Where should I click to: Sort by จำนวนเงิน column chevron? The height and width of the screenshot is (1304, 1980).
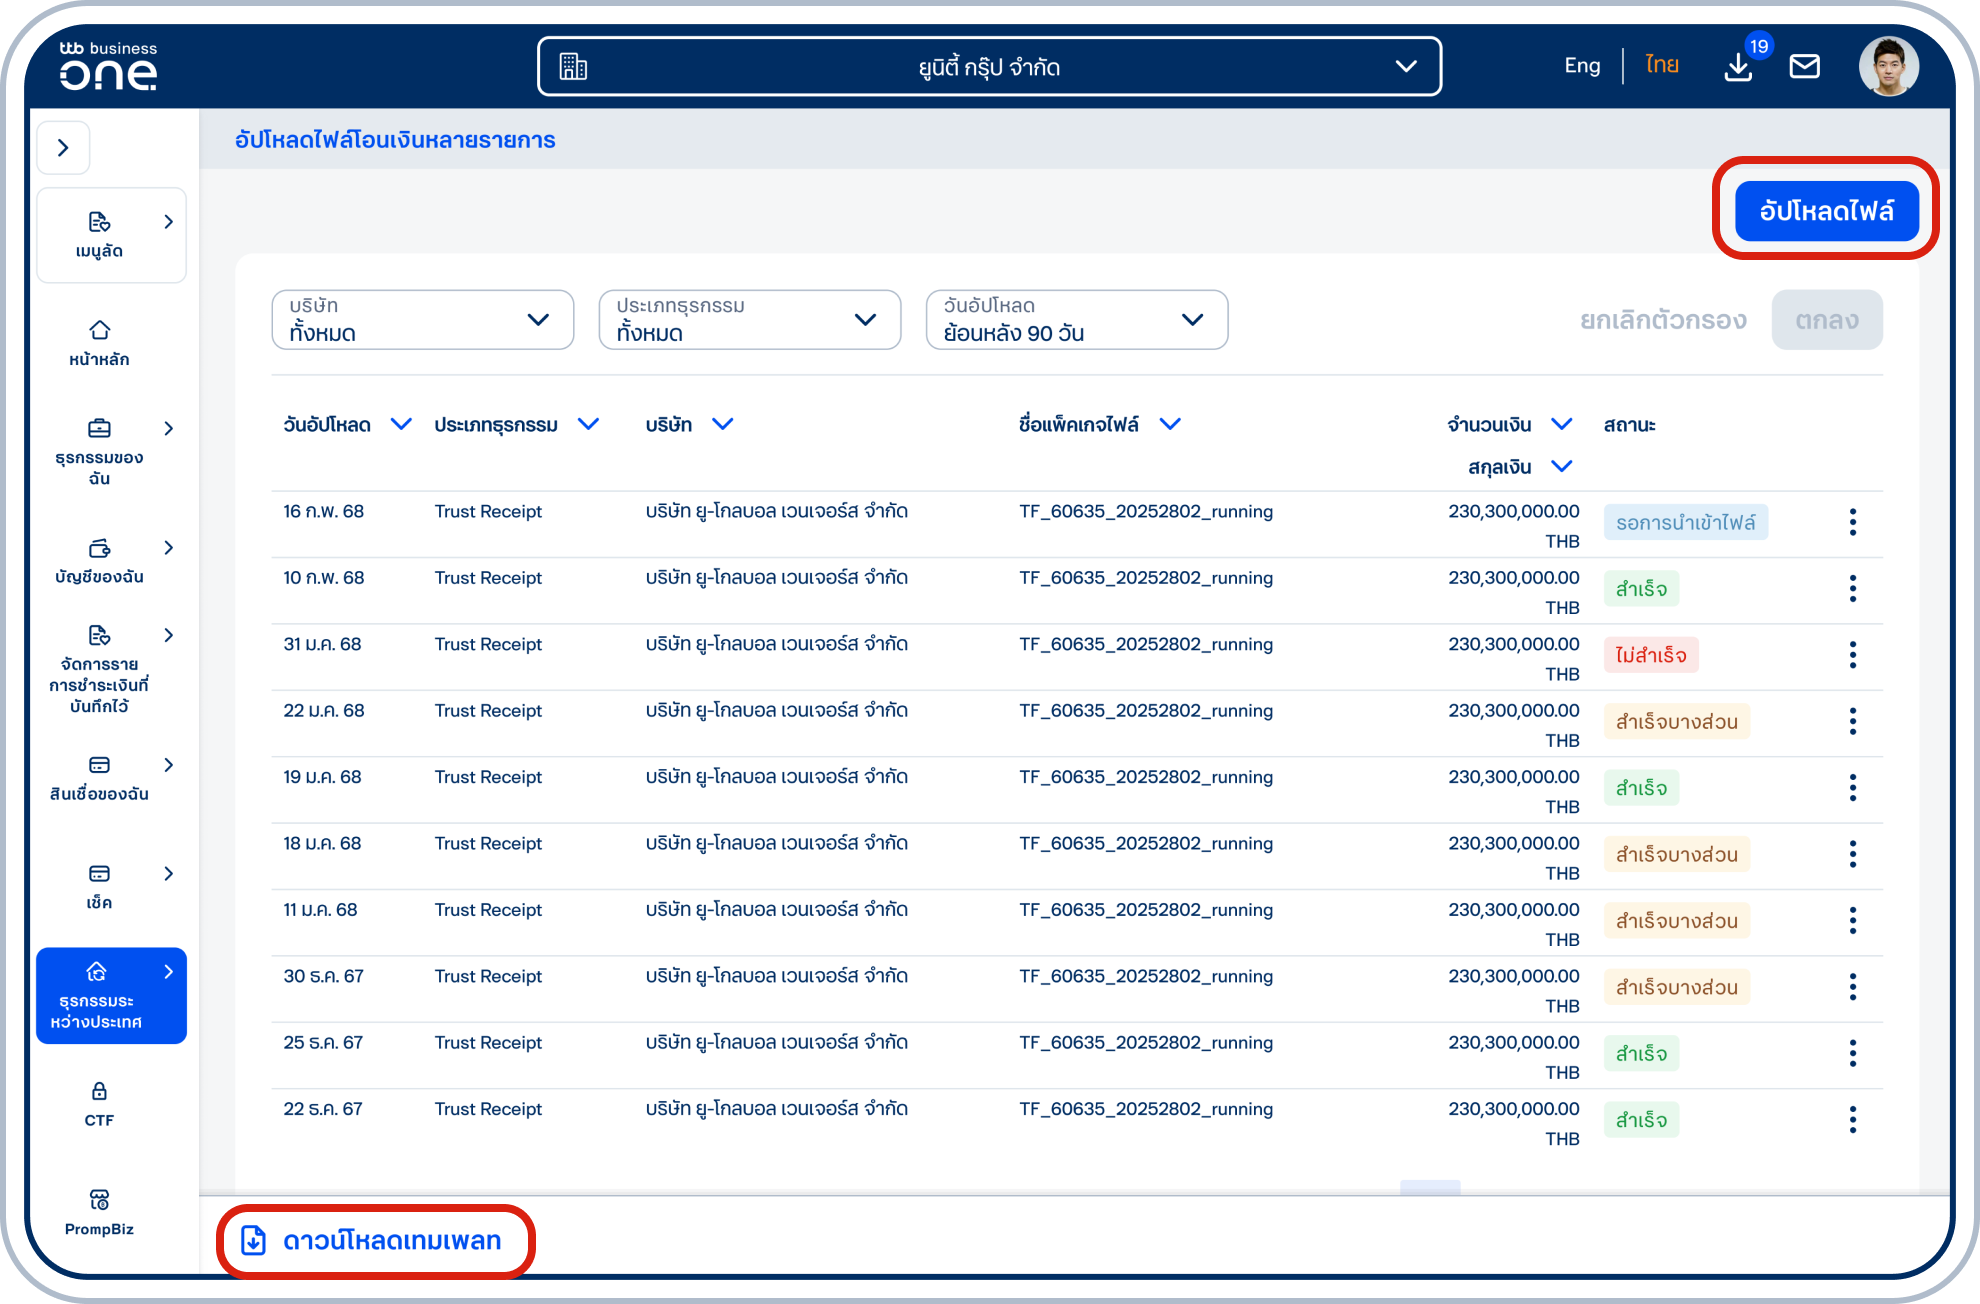pos(1561,424)
